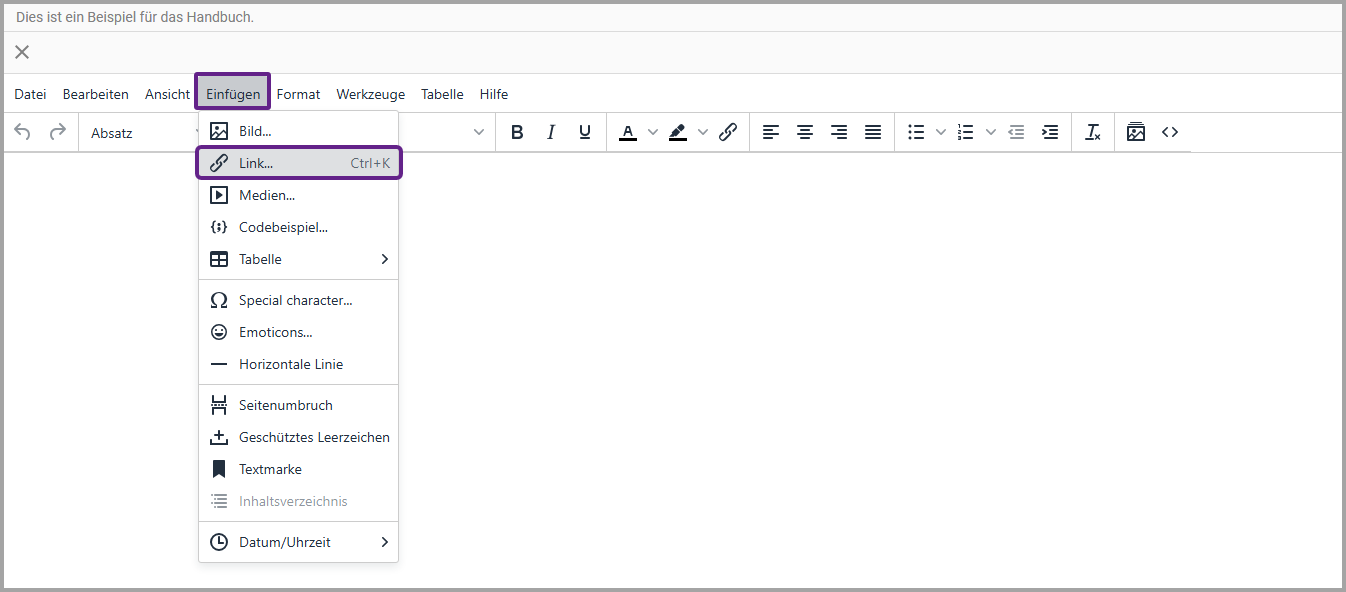Image resolution: width=1346 pixels, height=592 pixels.
Task: Increase the paragraph indent
Action: [x=1050, y=132]
